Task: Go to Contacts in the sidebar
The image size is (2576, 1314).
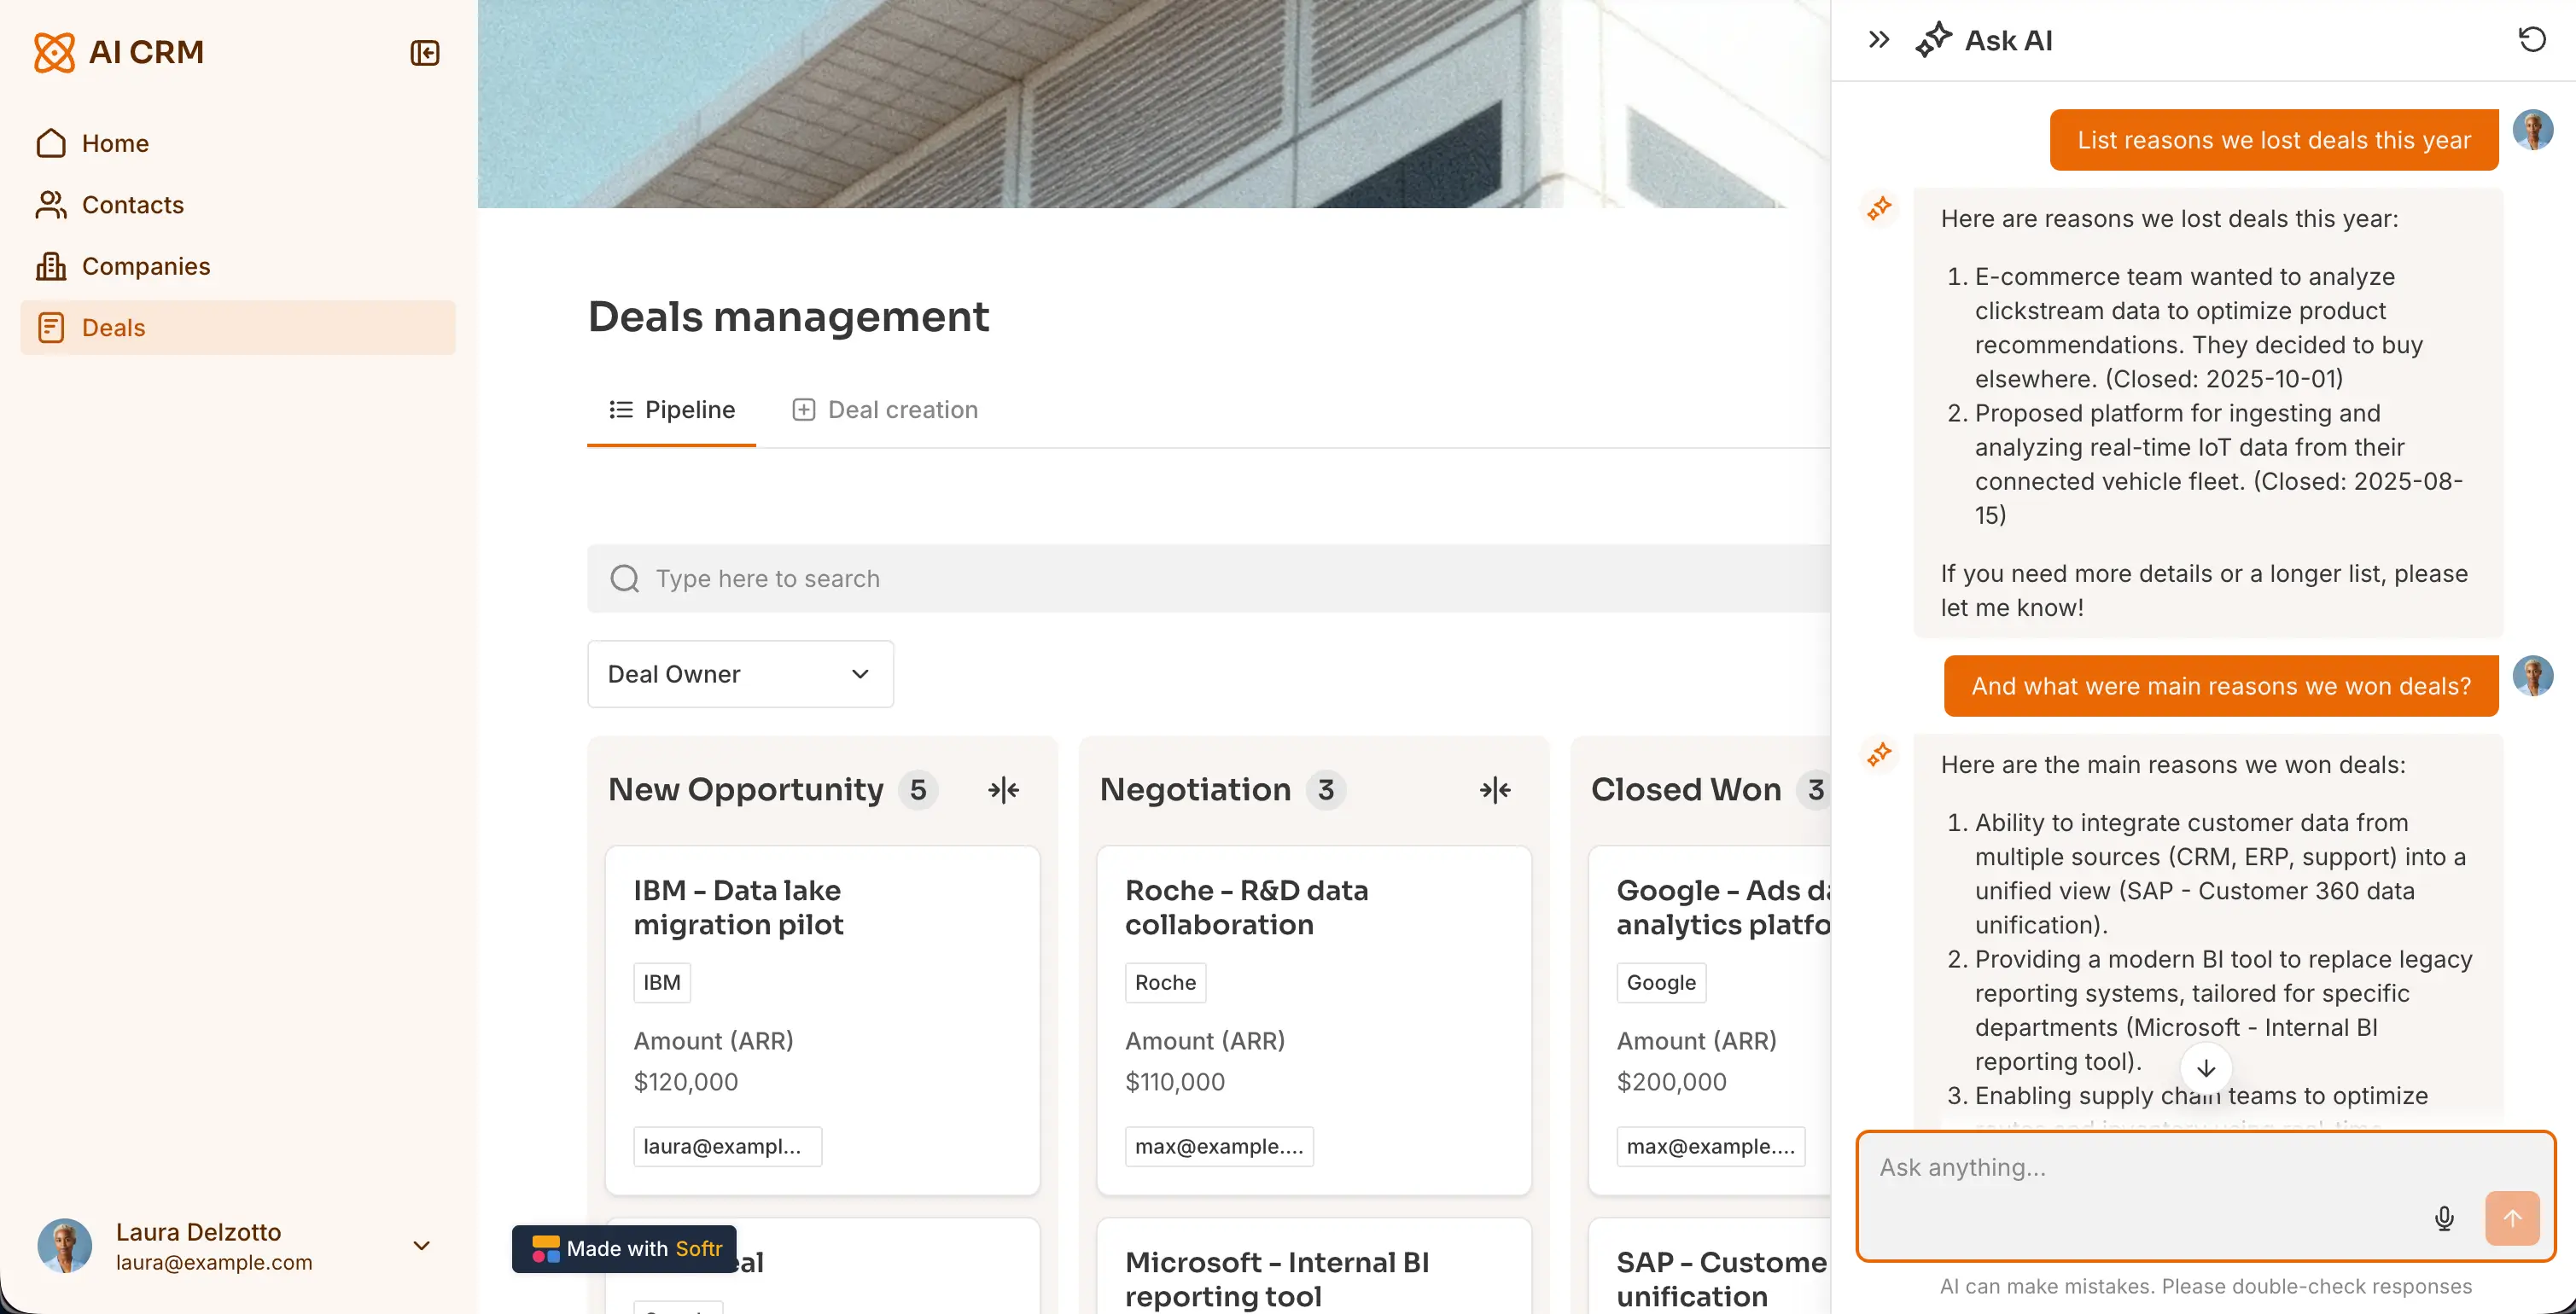Action: pos(133,205)
